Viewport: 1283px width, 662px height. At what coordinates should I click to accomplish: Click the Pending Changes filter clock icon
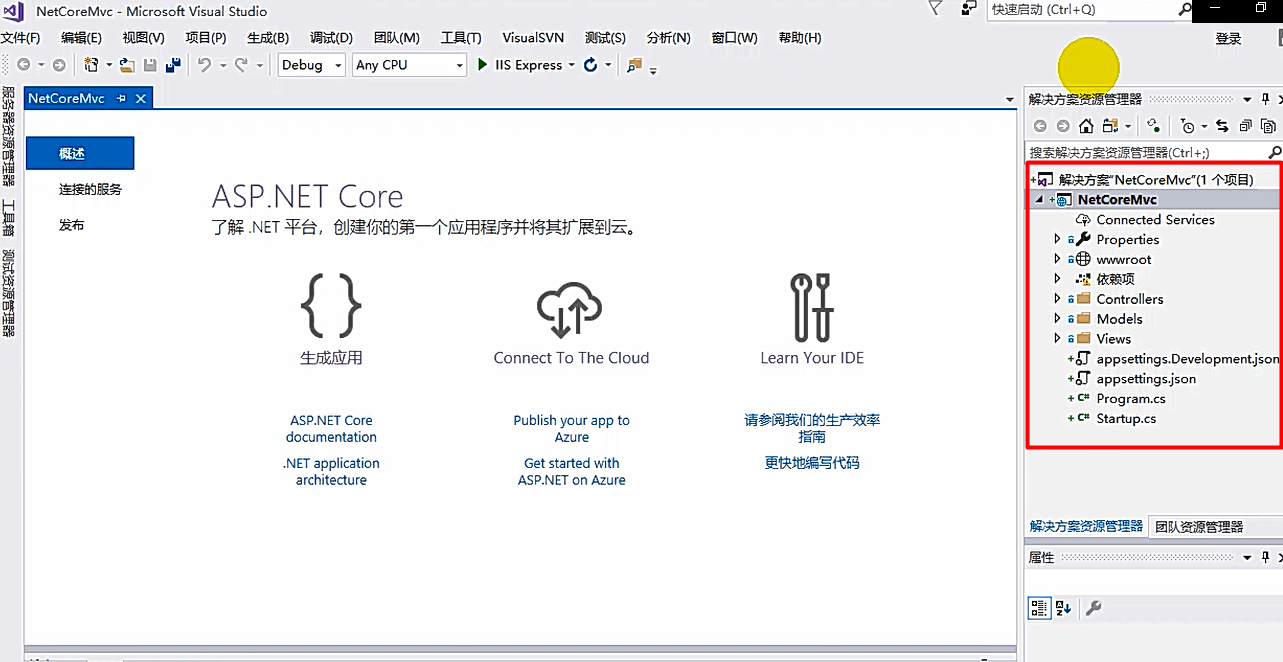click(1187, 126)
